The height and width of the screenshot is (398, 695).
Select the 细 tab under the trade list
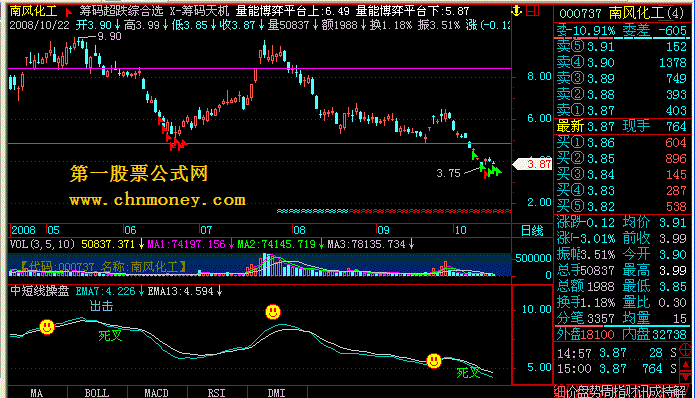click(560, 391)
